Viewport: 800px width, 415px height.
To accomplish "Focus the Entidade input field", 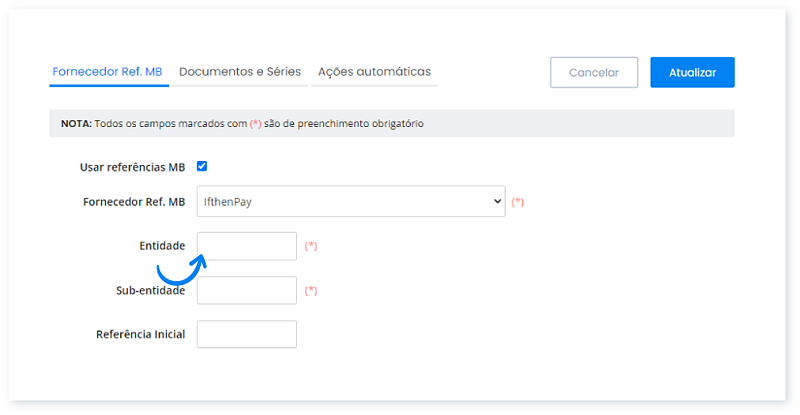I will pos(247,246).
